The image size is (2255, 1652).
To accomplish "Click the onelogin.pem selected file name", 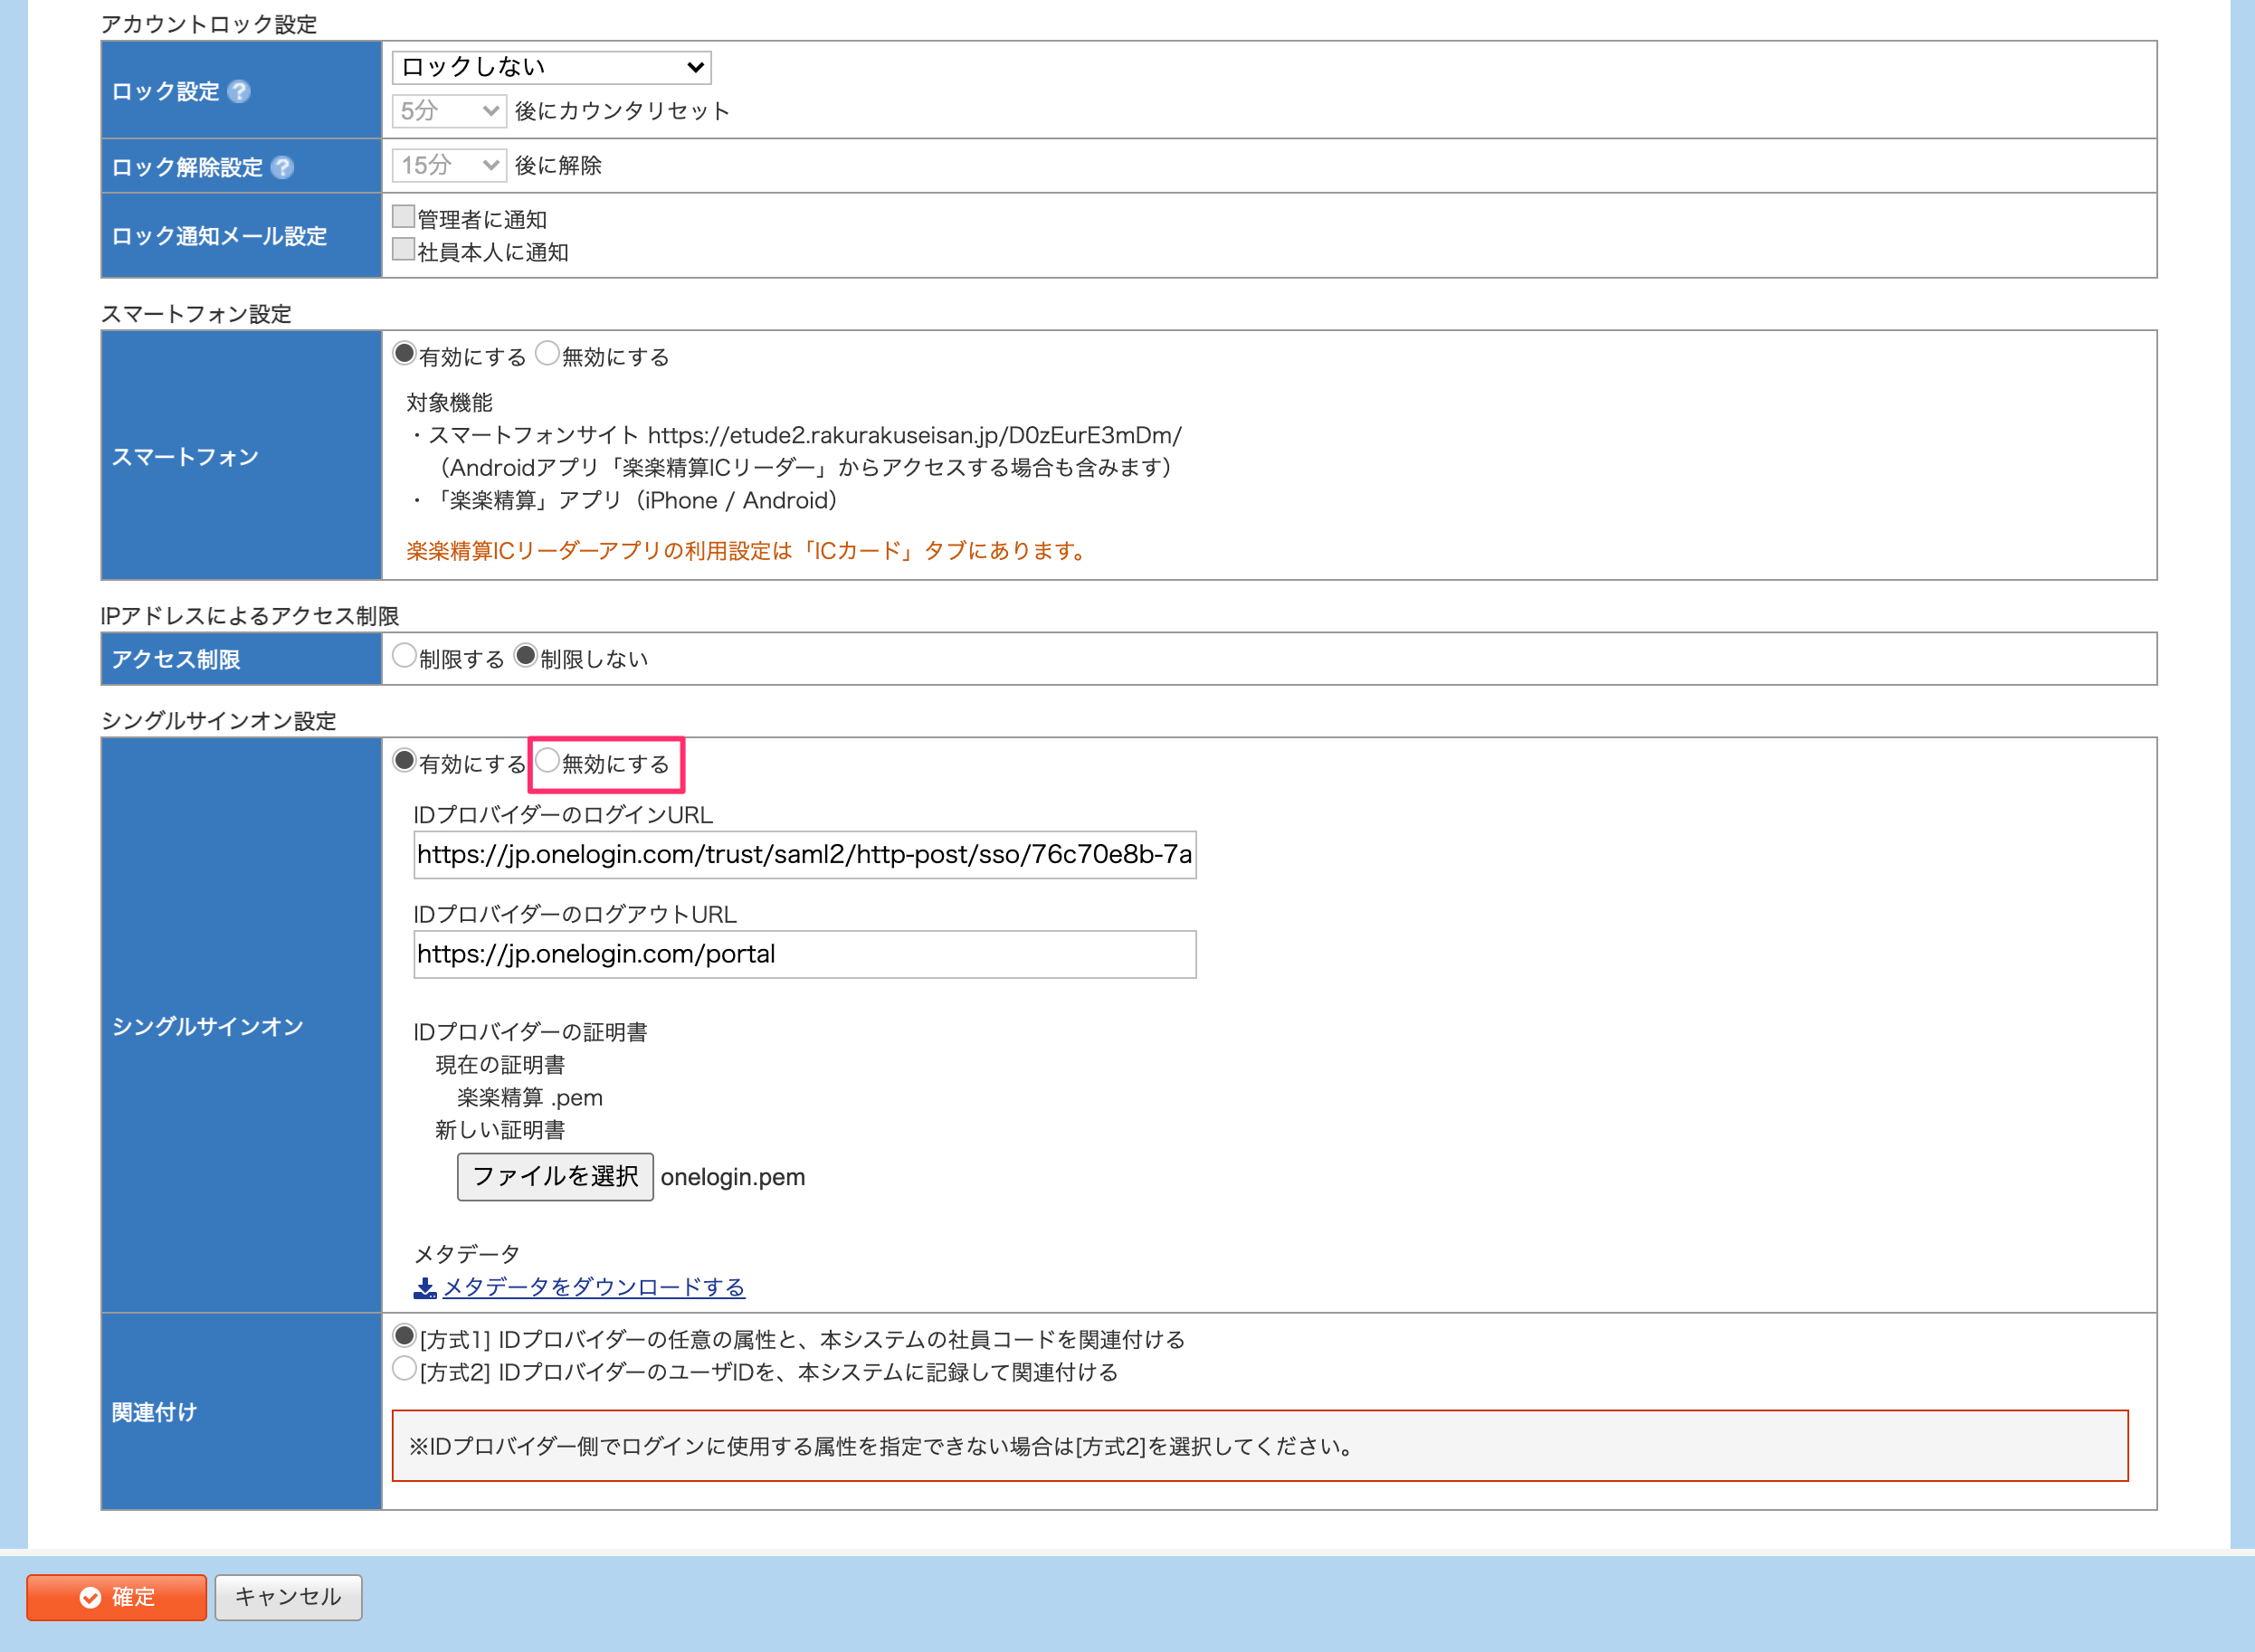I will [x=733, y=1178].
